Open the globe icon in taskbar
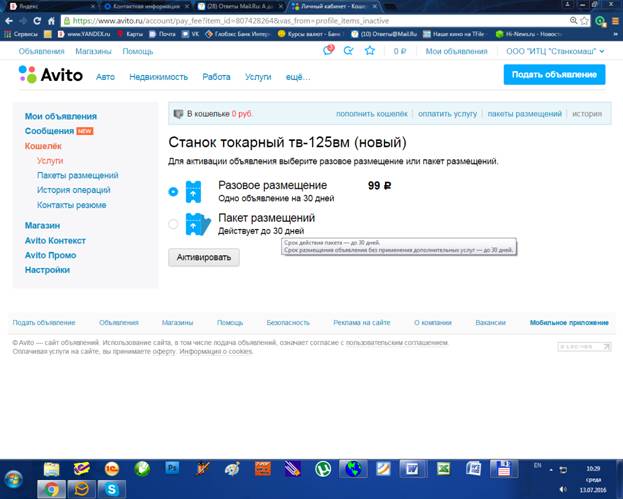The width and height of the screenshot is (623, 499). (353, 469)
